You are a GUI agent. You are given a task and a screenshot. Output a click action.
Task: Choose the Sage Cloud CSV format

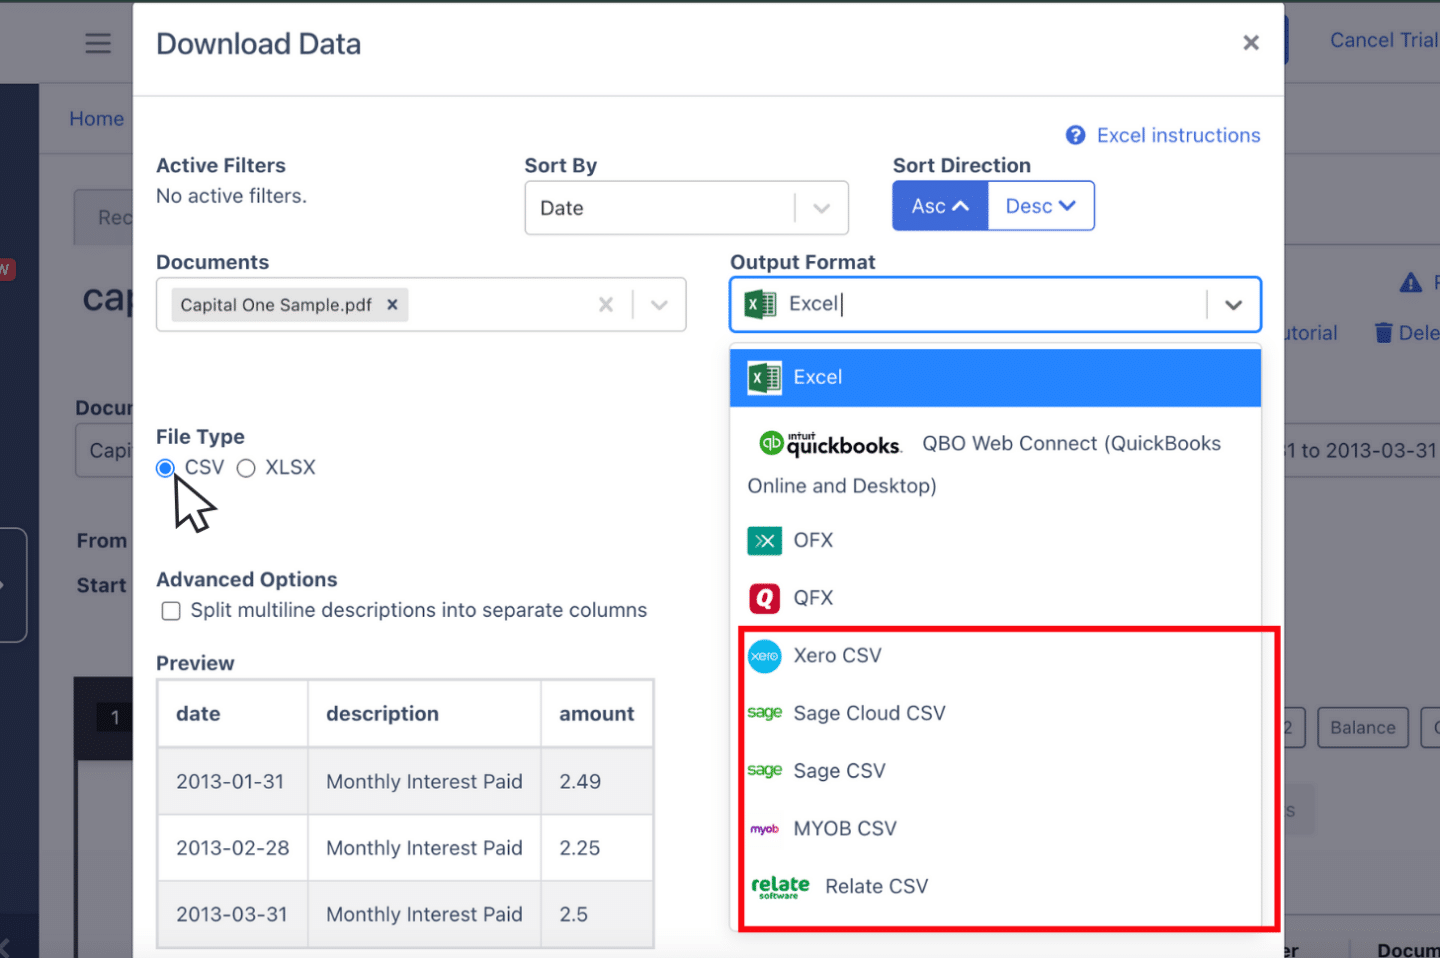point(995,713)
